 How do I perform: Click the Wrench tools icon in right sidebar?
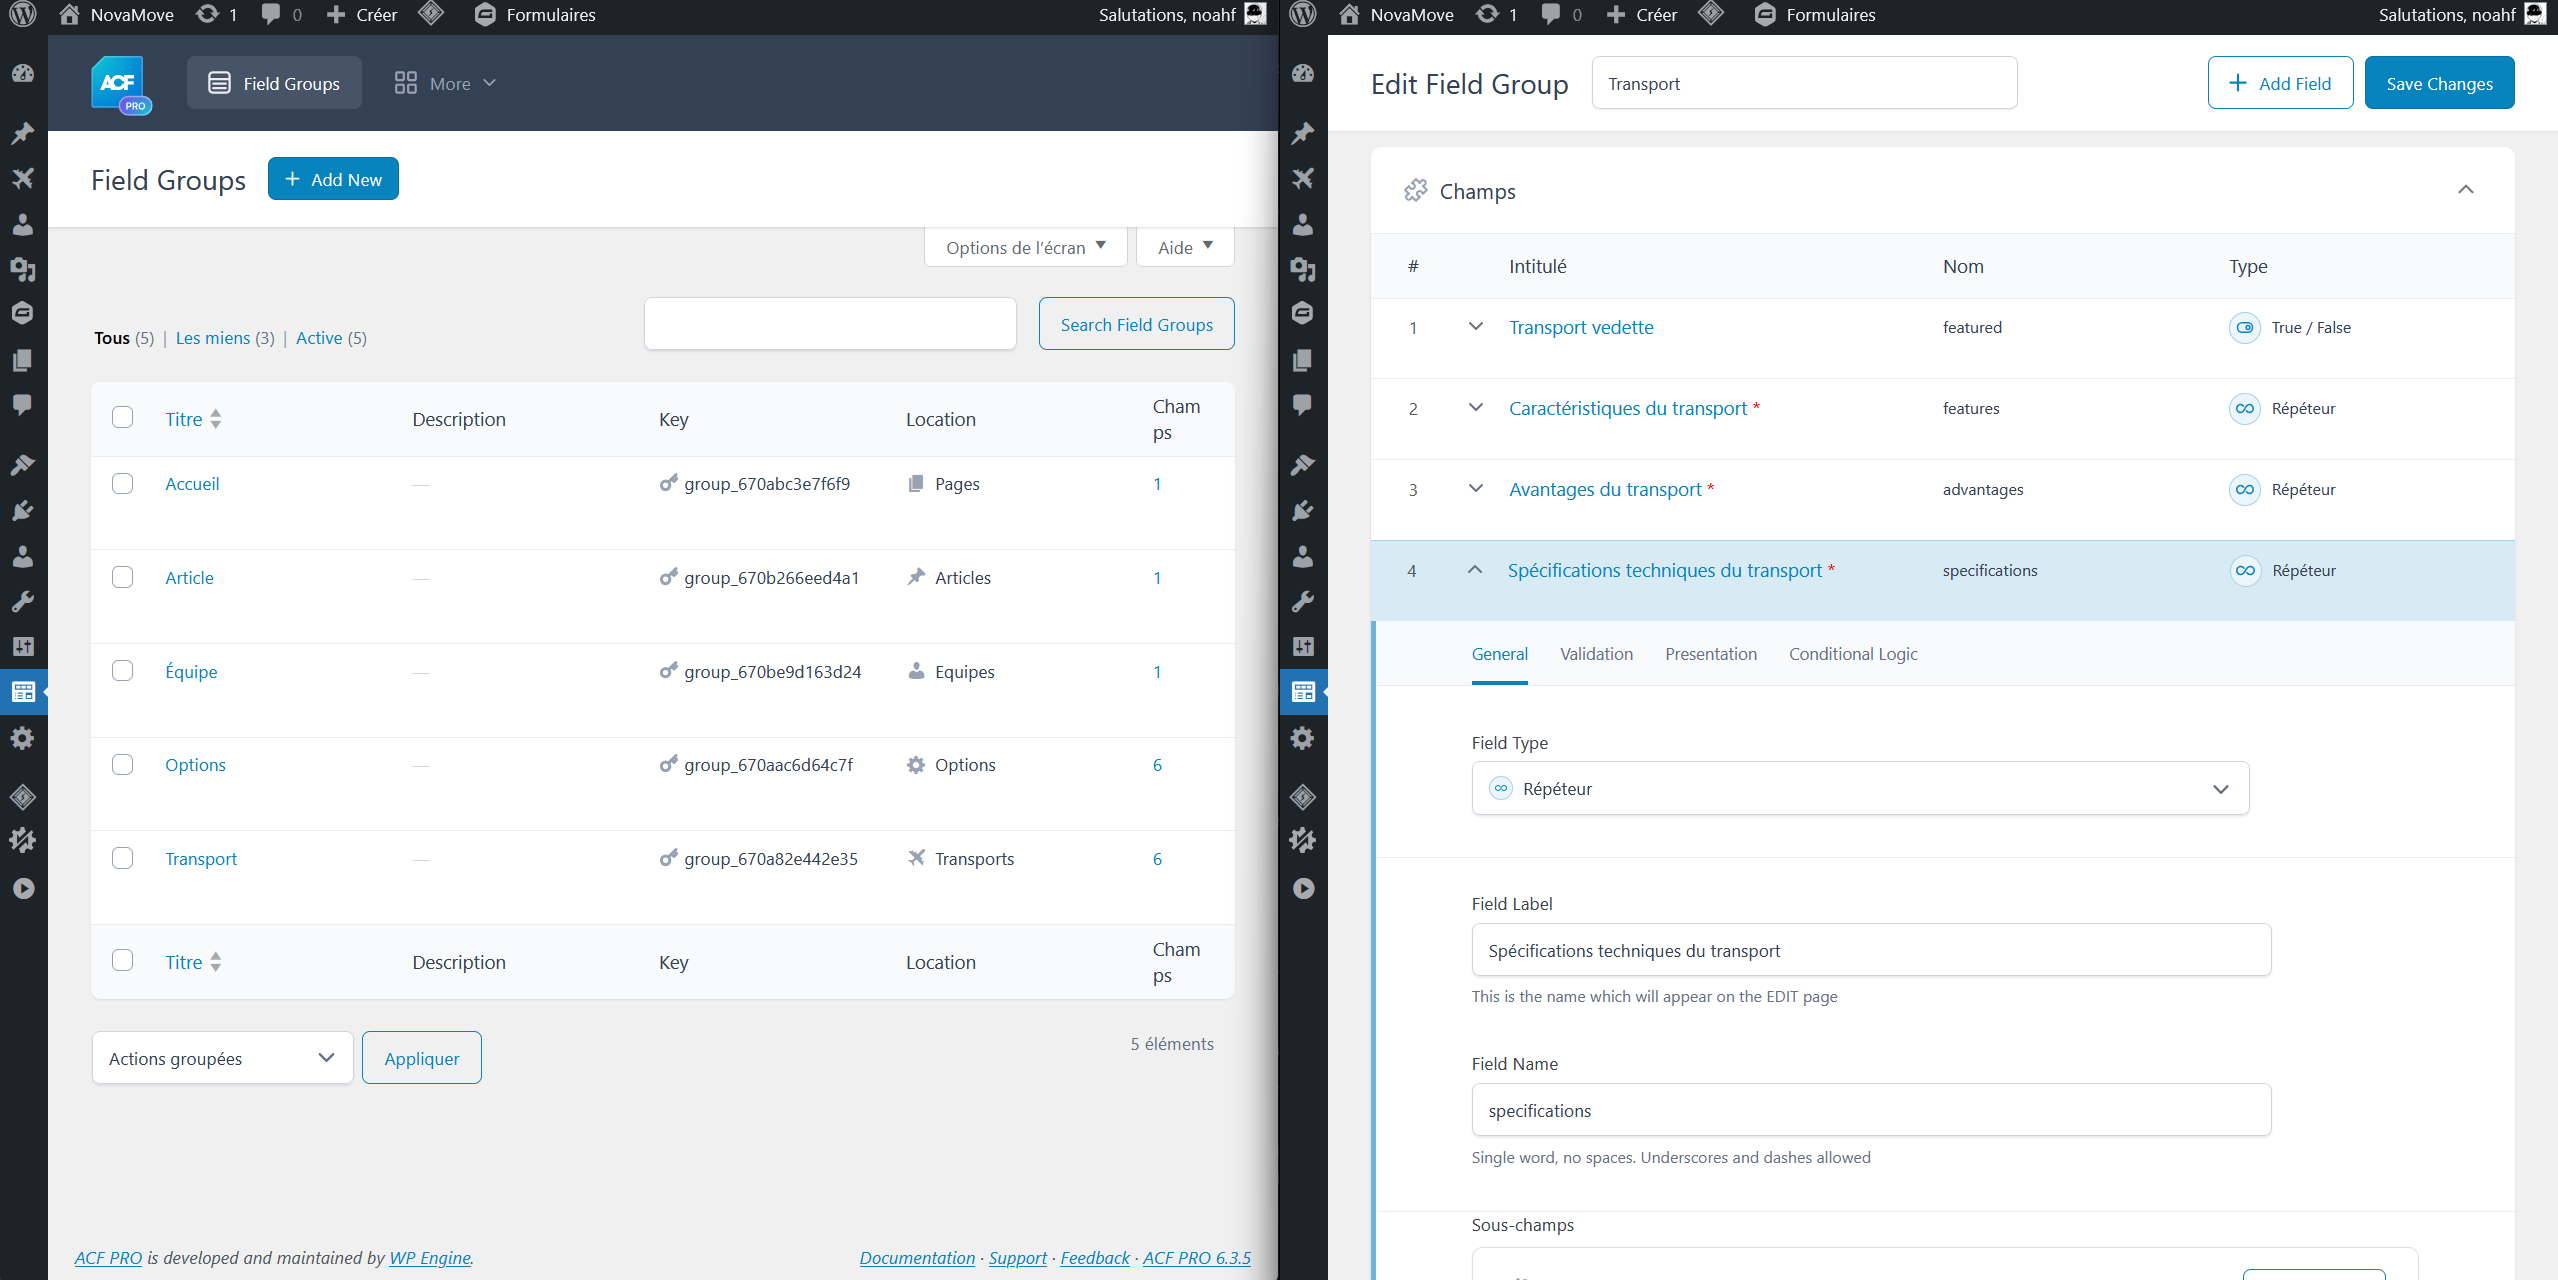click(x=1303, y=601)
